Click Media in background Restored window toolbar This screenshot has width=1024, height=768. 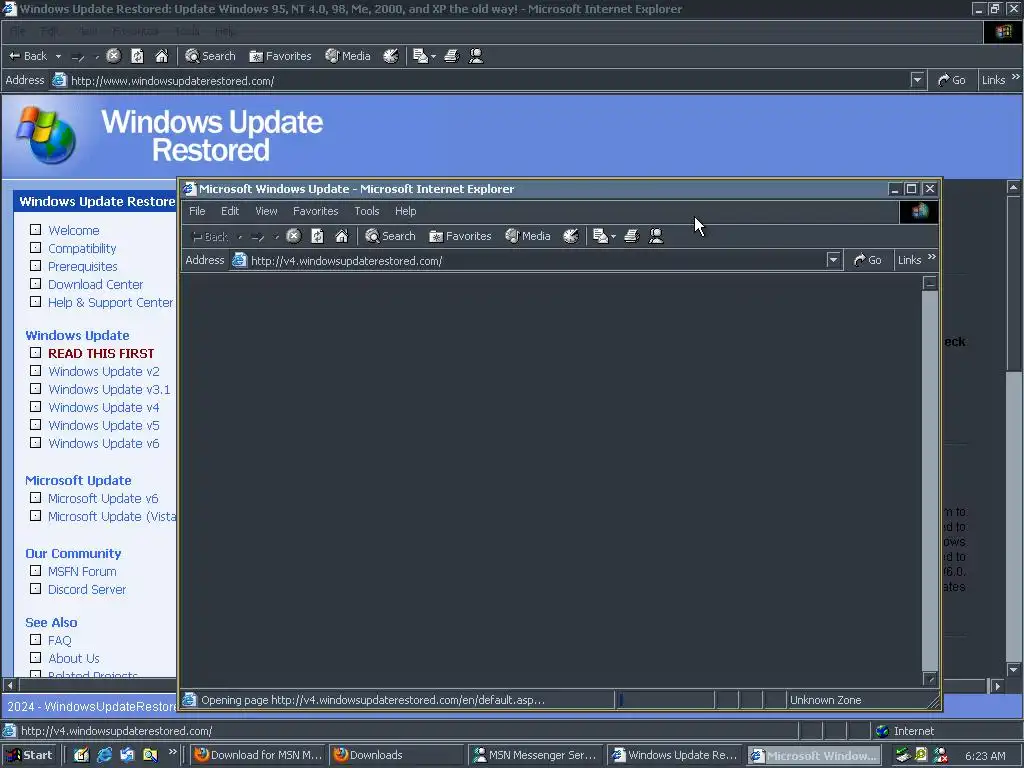click(x=348, y=56)
